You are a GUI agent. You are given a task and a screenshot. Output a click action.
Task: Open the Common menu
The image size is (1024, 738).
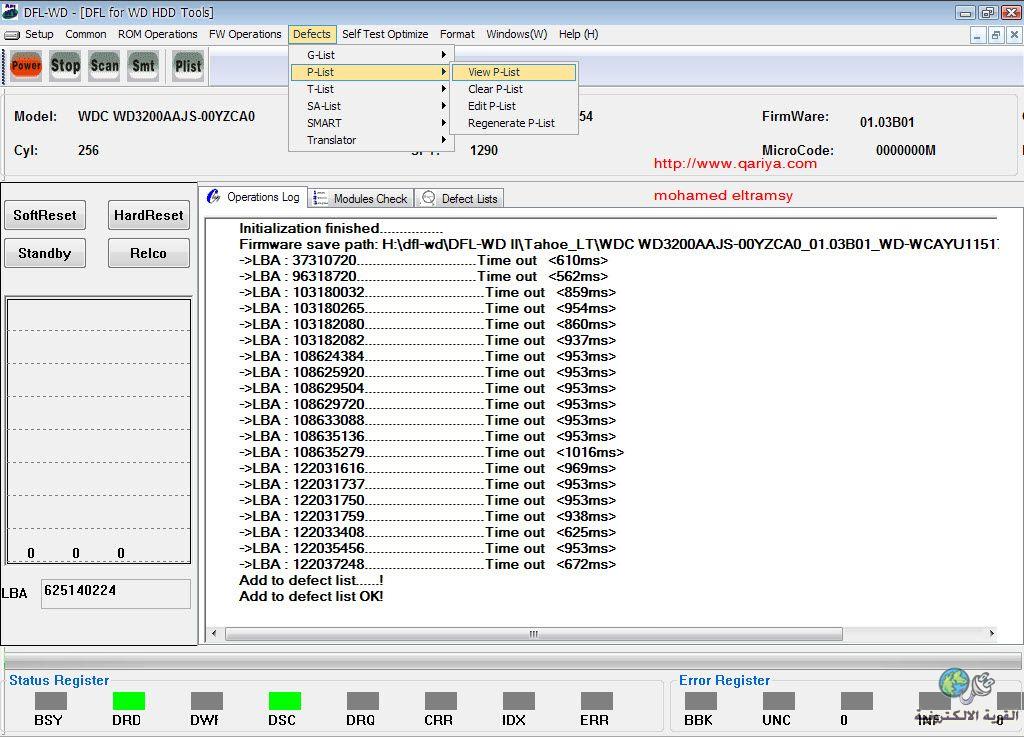[86, 34]
